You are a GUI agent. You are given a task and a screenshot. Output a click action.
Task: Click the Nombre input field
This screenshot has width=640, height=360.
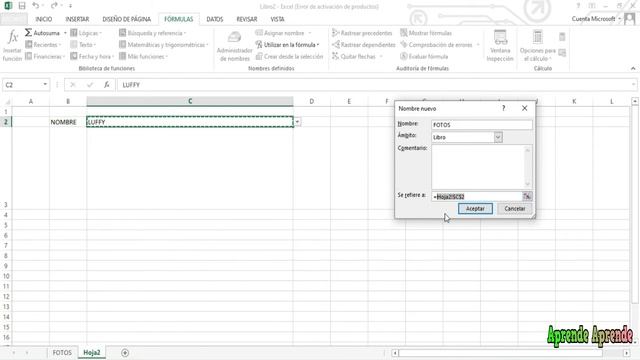coord(482,124)
